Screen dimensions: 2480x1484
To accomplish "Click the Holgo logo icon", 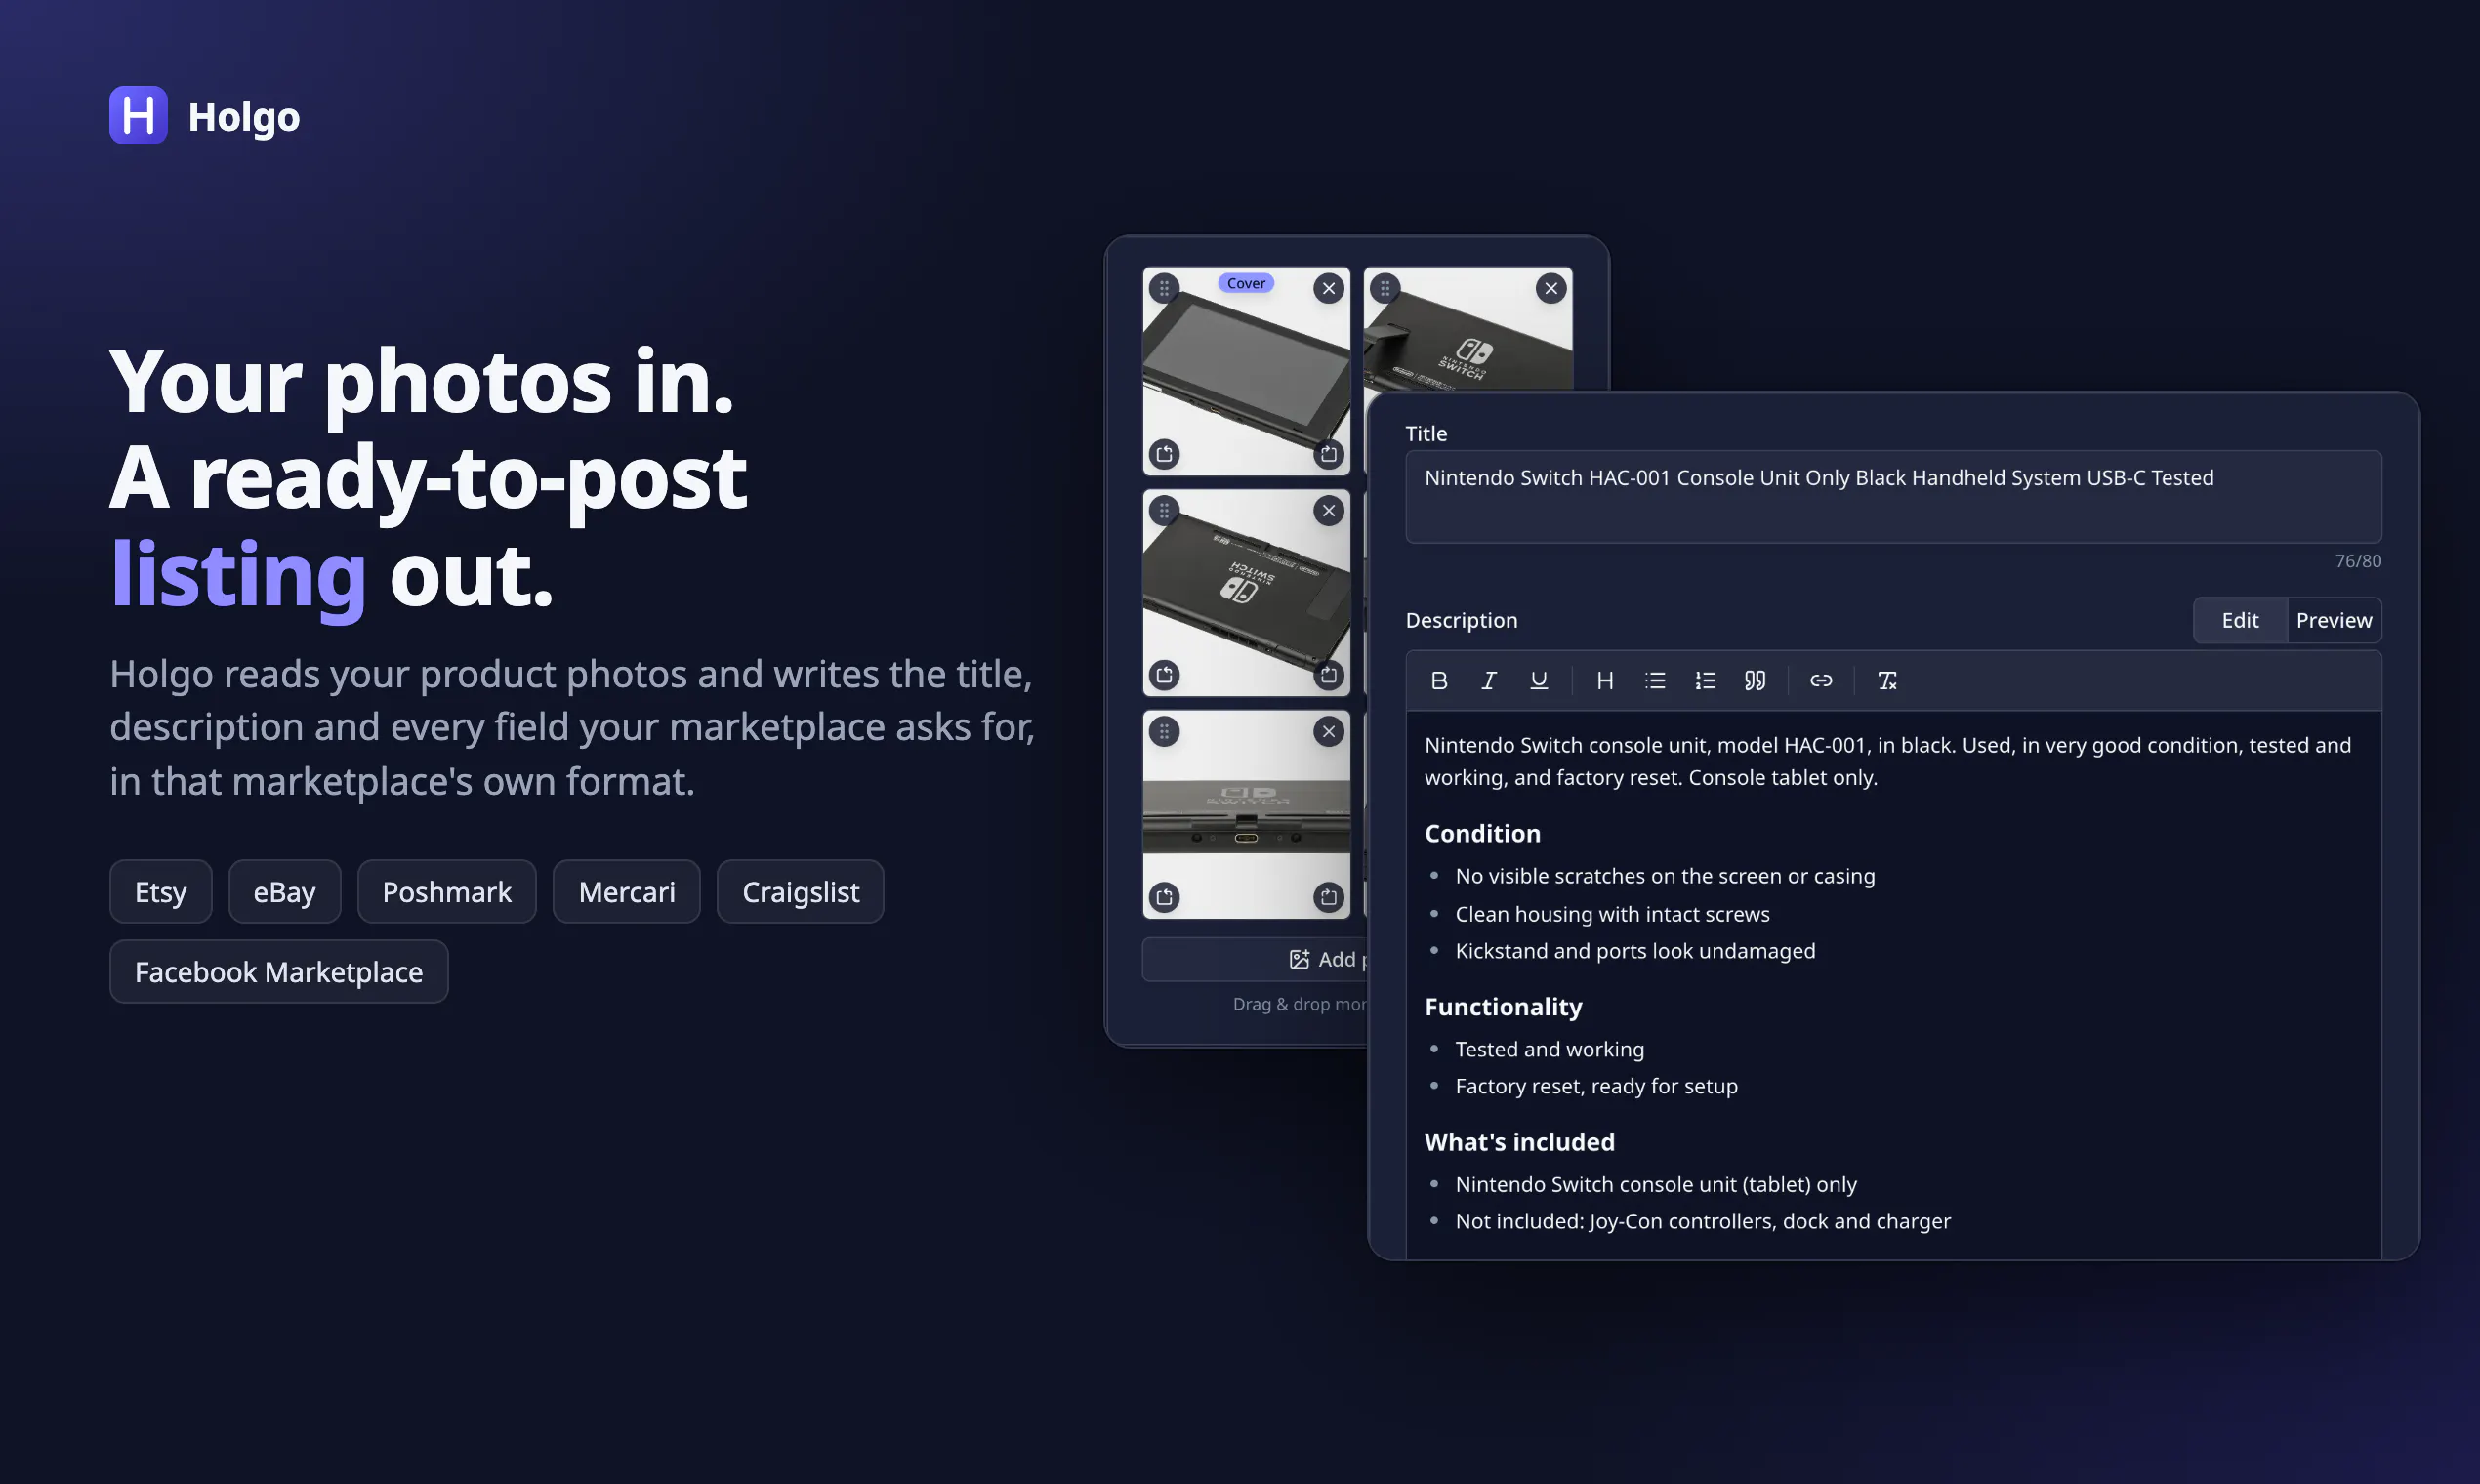I will (139, 116).
